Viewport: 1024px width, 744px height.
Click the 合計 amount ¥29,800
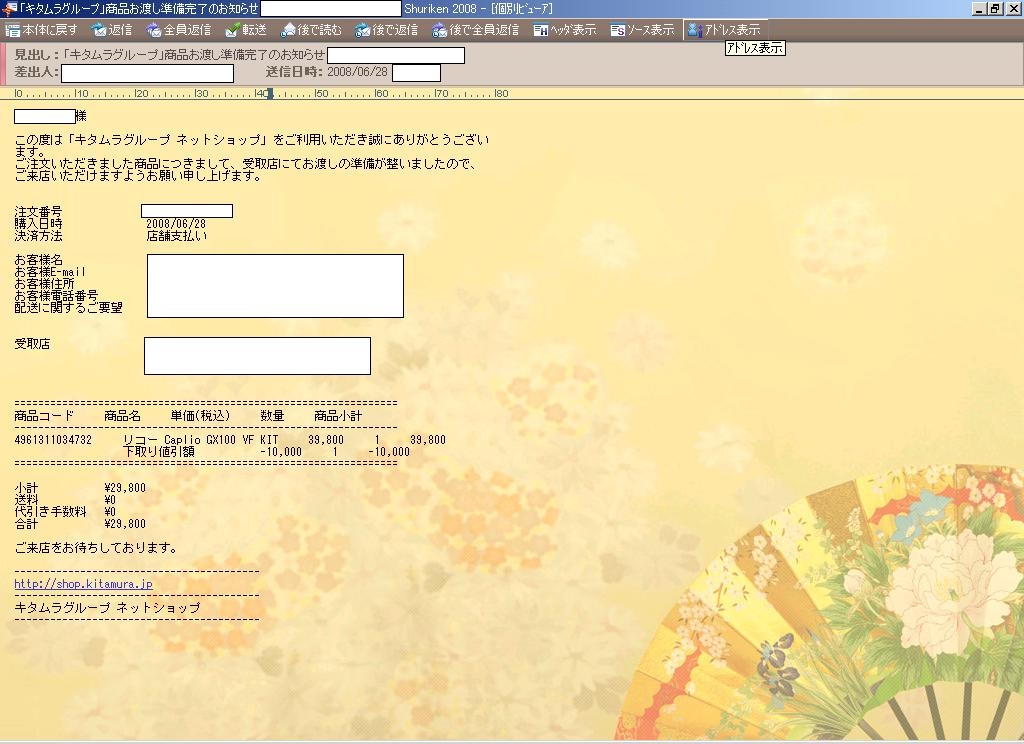[x=125, y=524]
